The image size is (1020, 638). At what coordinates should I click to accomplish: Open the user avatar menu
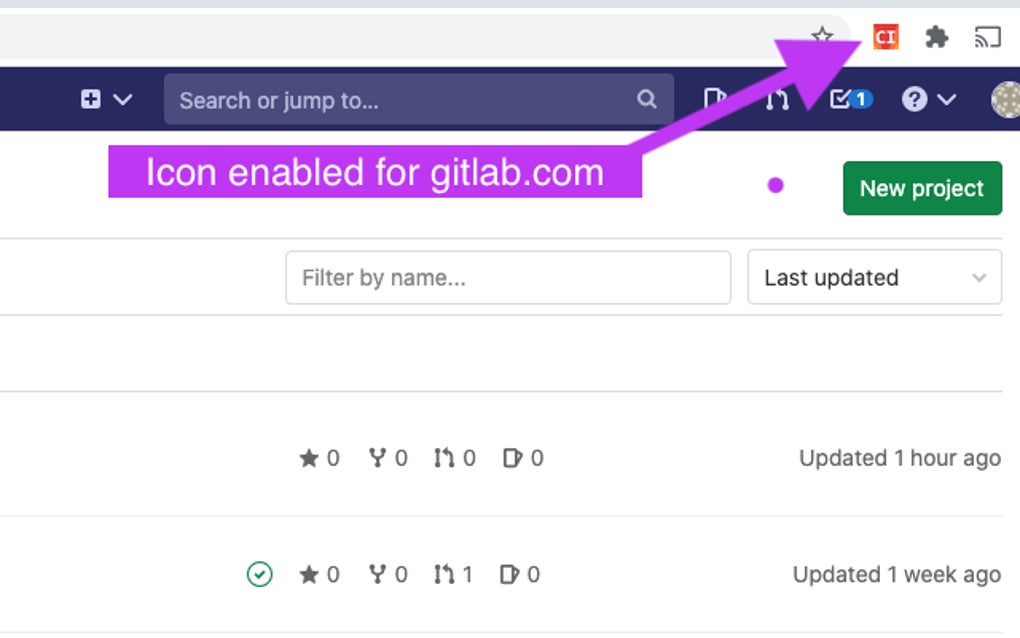1004,99
